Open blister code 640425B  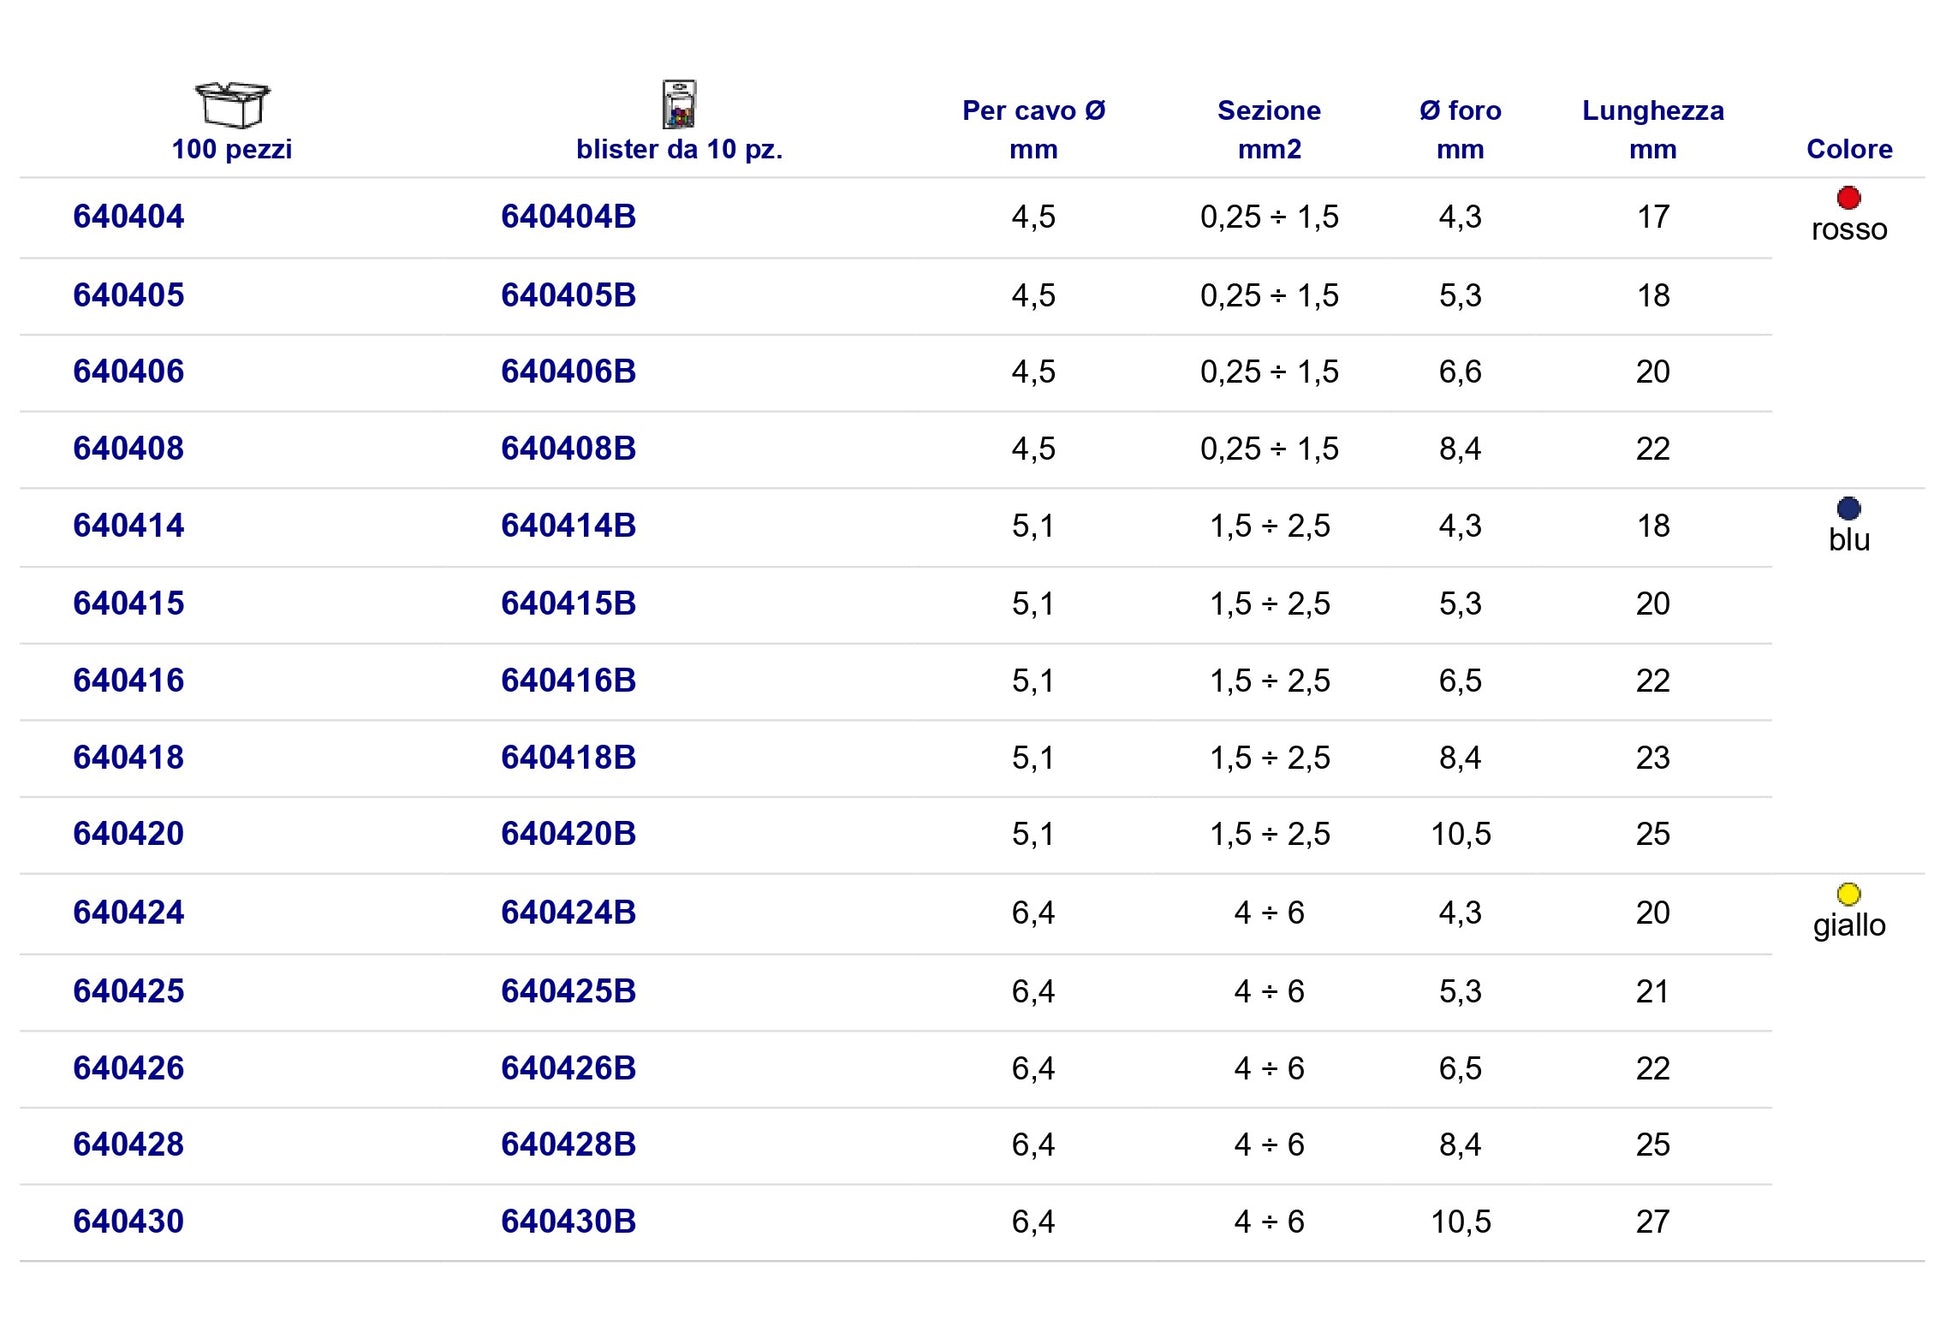[x=569, y=992]
